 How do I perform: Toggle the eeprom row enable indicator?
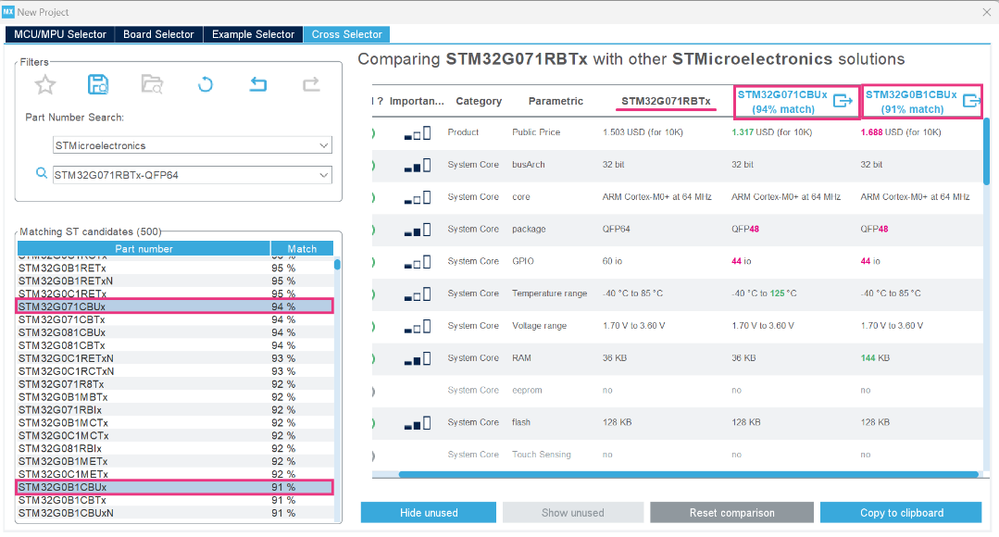pos(373,391)
